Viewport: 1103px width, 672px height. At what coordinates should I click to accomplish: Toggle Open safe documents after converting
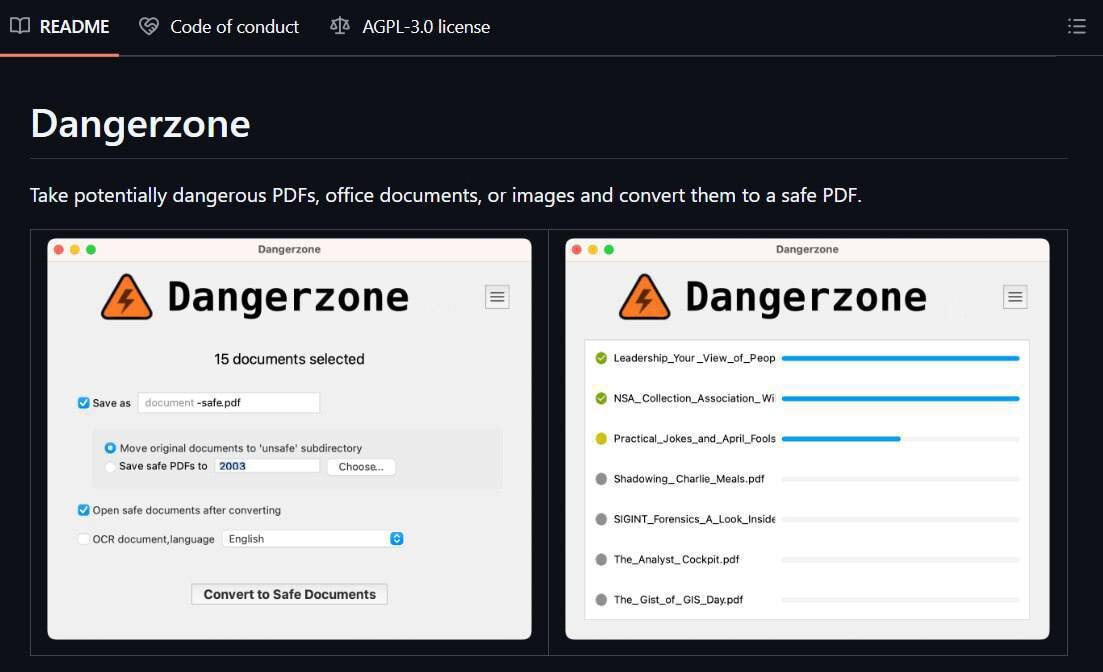pyautogui.click(x=84, y=510)
